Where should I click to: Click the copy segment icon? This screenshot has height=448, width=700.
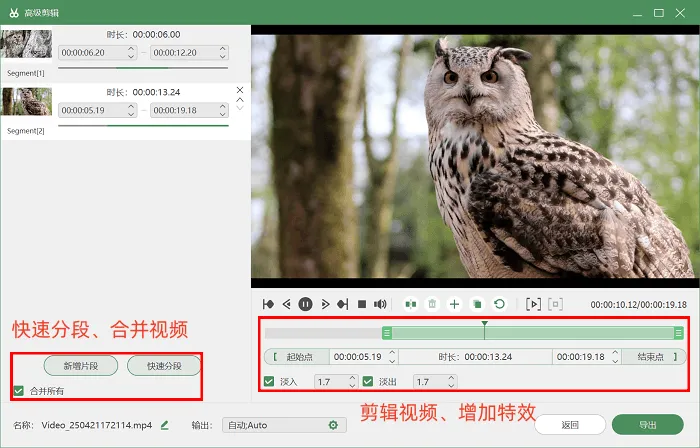[x=477, y=304]
